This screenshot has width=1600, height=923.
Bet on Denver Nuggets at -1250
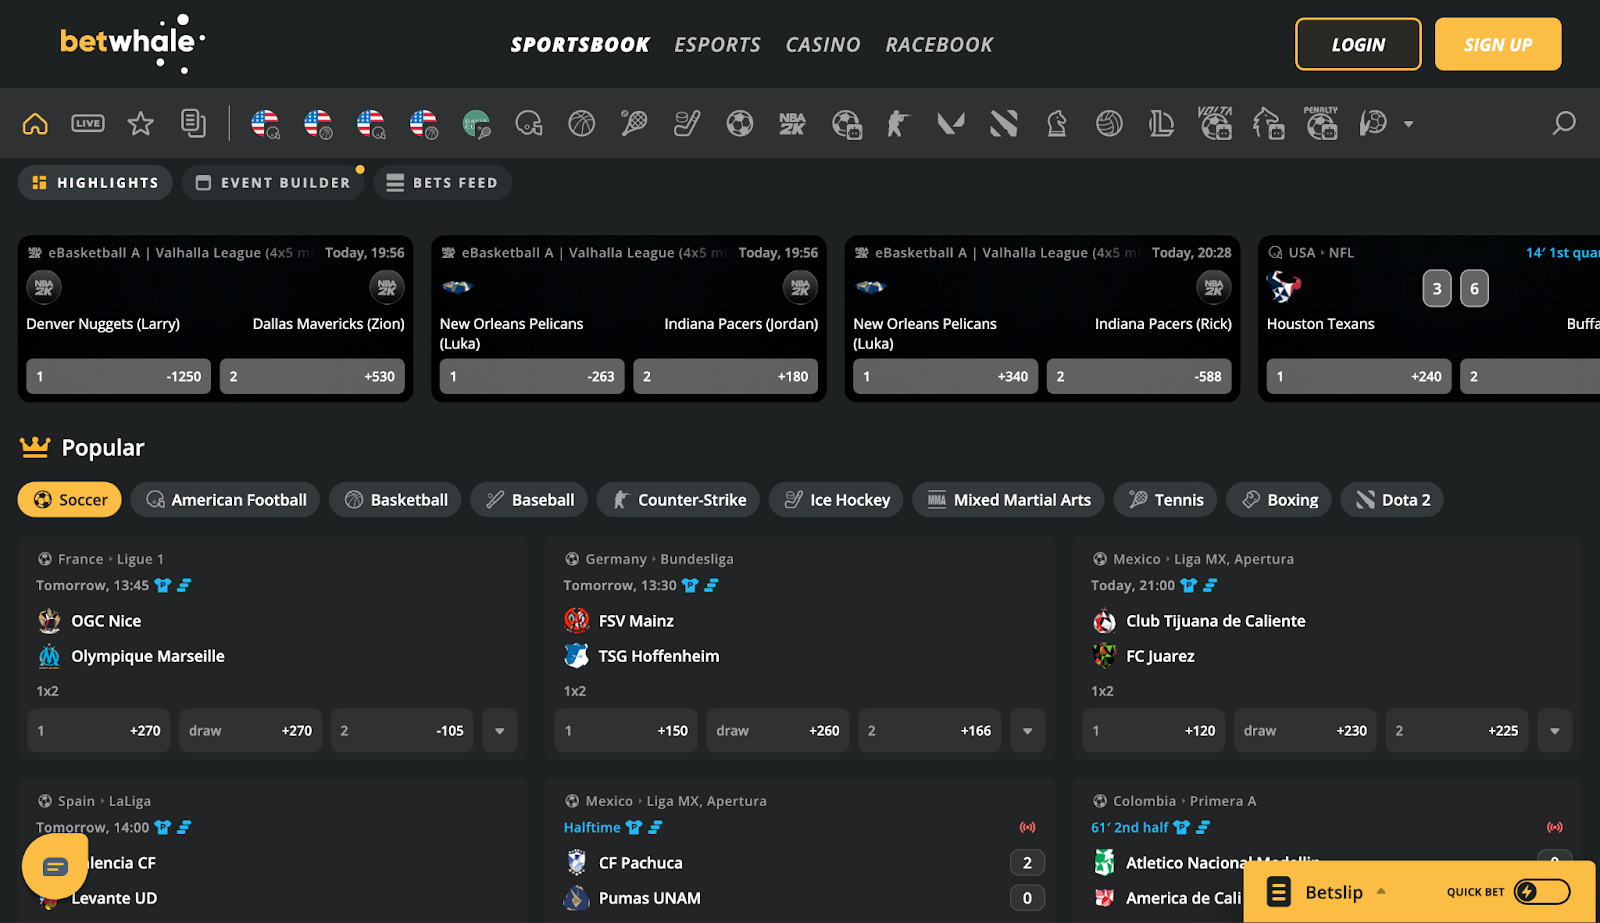[118, 377]
